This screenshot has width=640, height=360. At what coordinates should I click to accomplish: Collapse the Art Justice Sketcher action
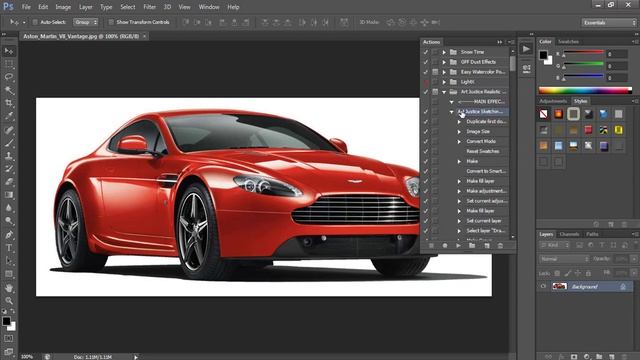click(x=452, y=111)
